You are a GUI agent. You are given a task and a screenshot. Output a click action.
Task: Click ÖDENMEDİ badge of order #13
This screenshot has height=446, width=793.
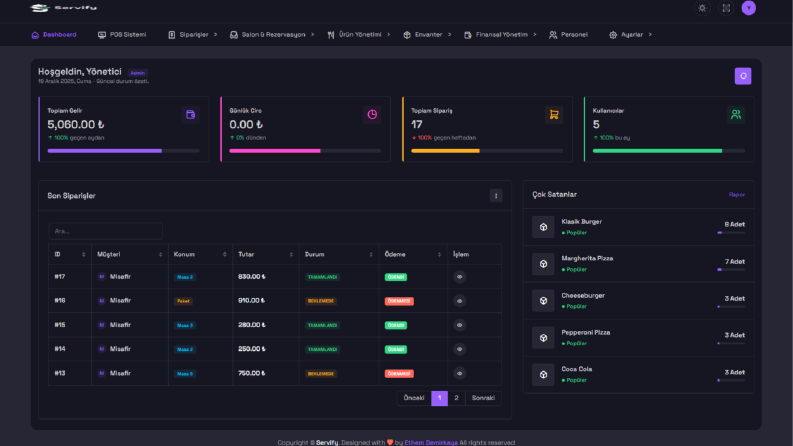(399, 374)
